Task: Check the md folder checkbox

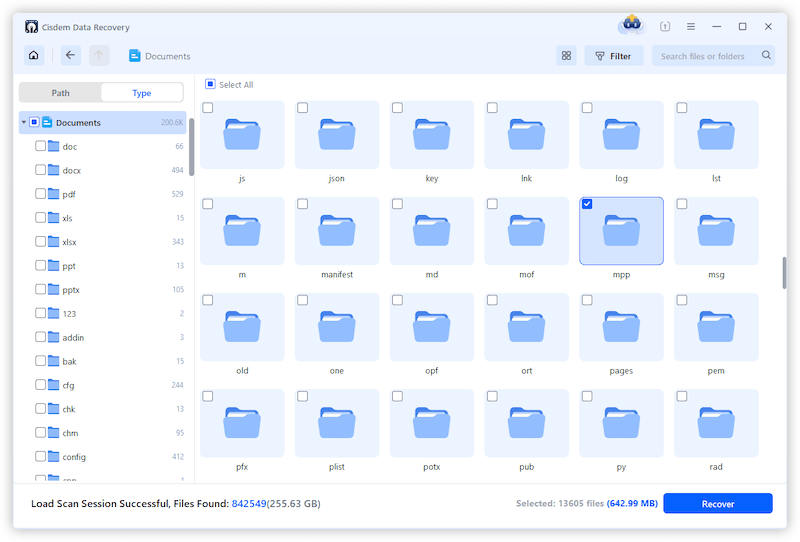Action: point(397,204)
